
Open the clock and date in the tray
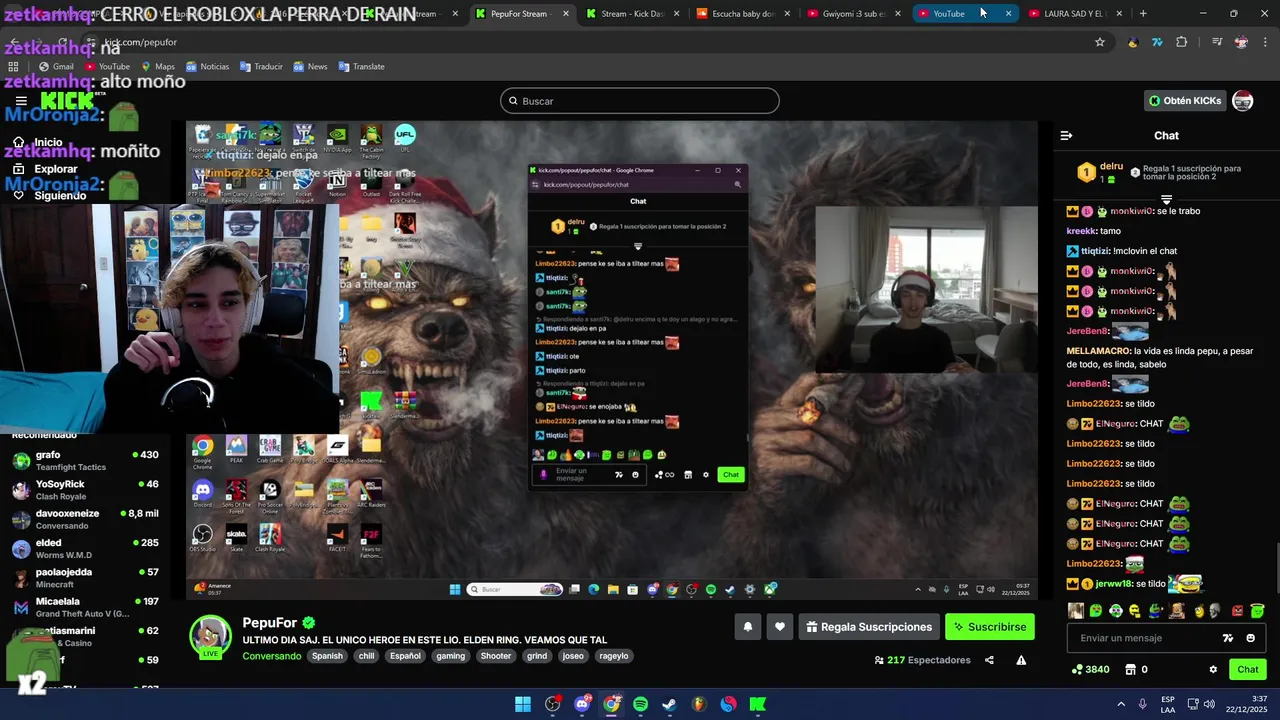pyautogui.click(x=1248, y=704)
